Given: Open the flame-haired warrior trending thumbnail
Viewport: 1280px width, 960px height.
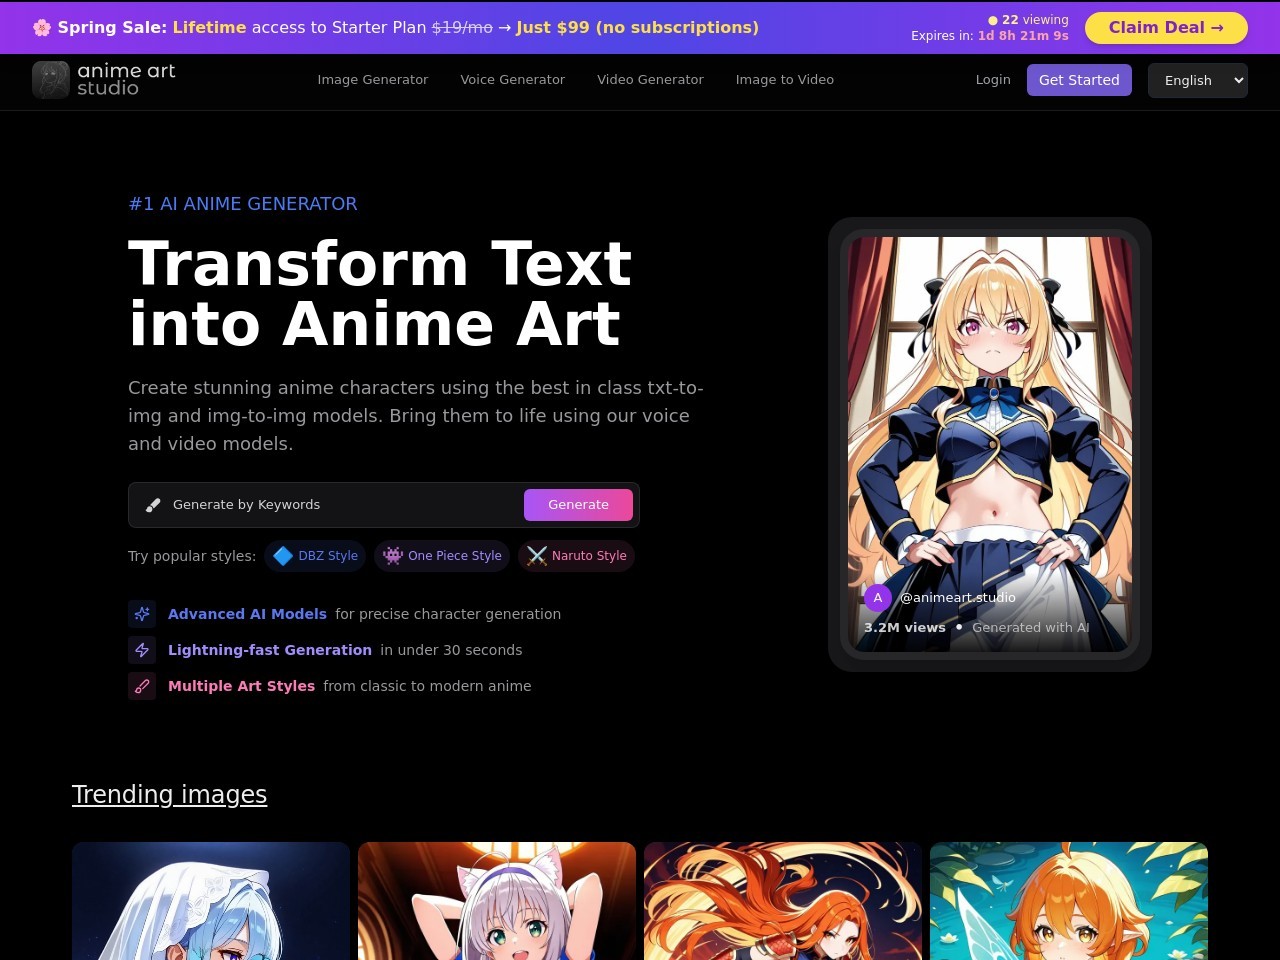Looking at the screenshot, I should [x=783, y=901].
